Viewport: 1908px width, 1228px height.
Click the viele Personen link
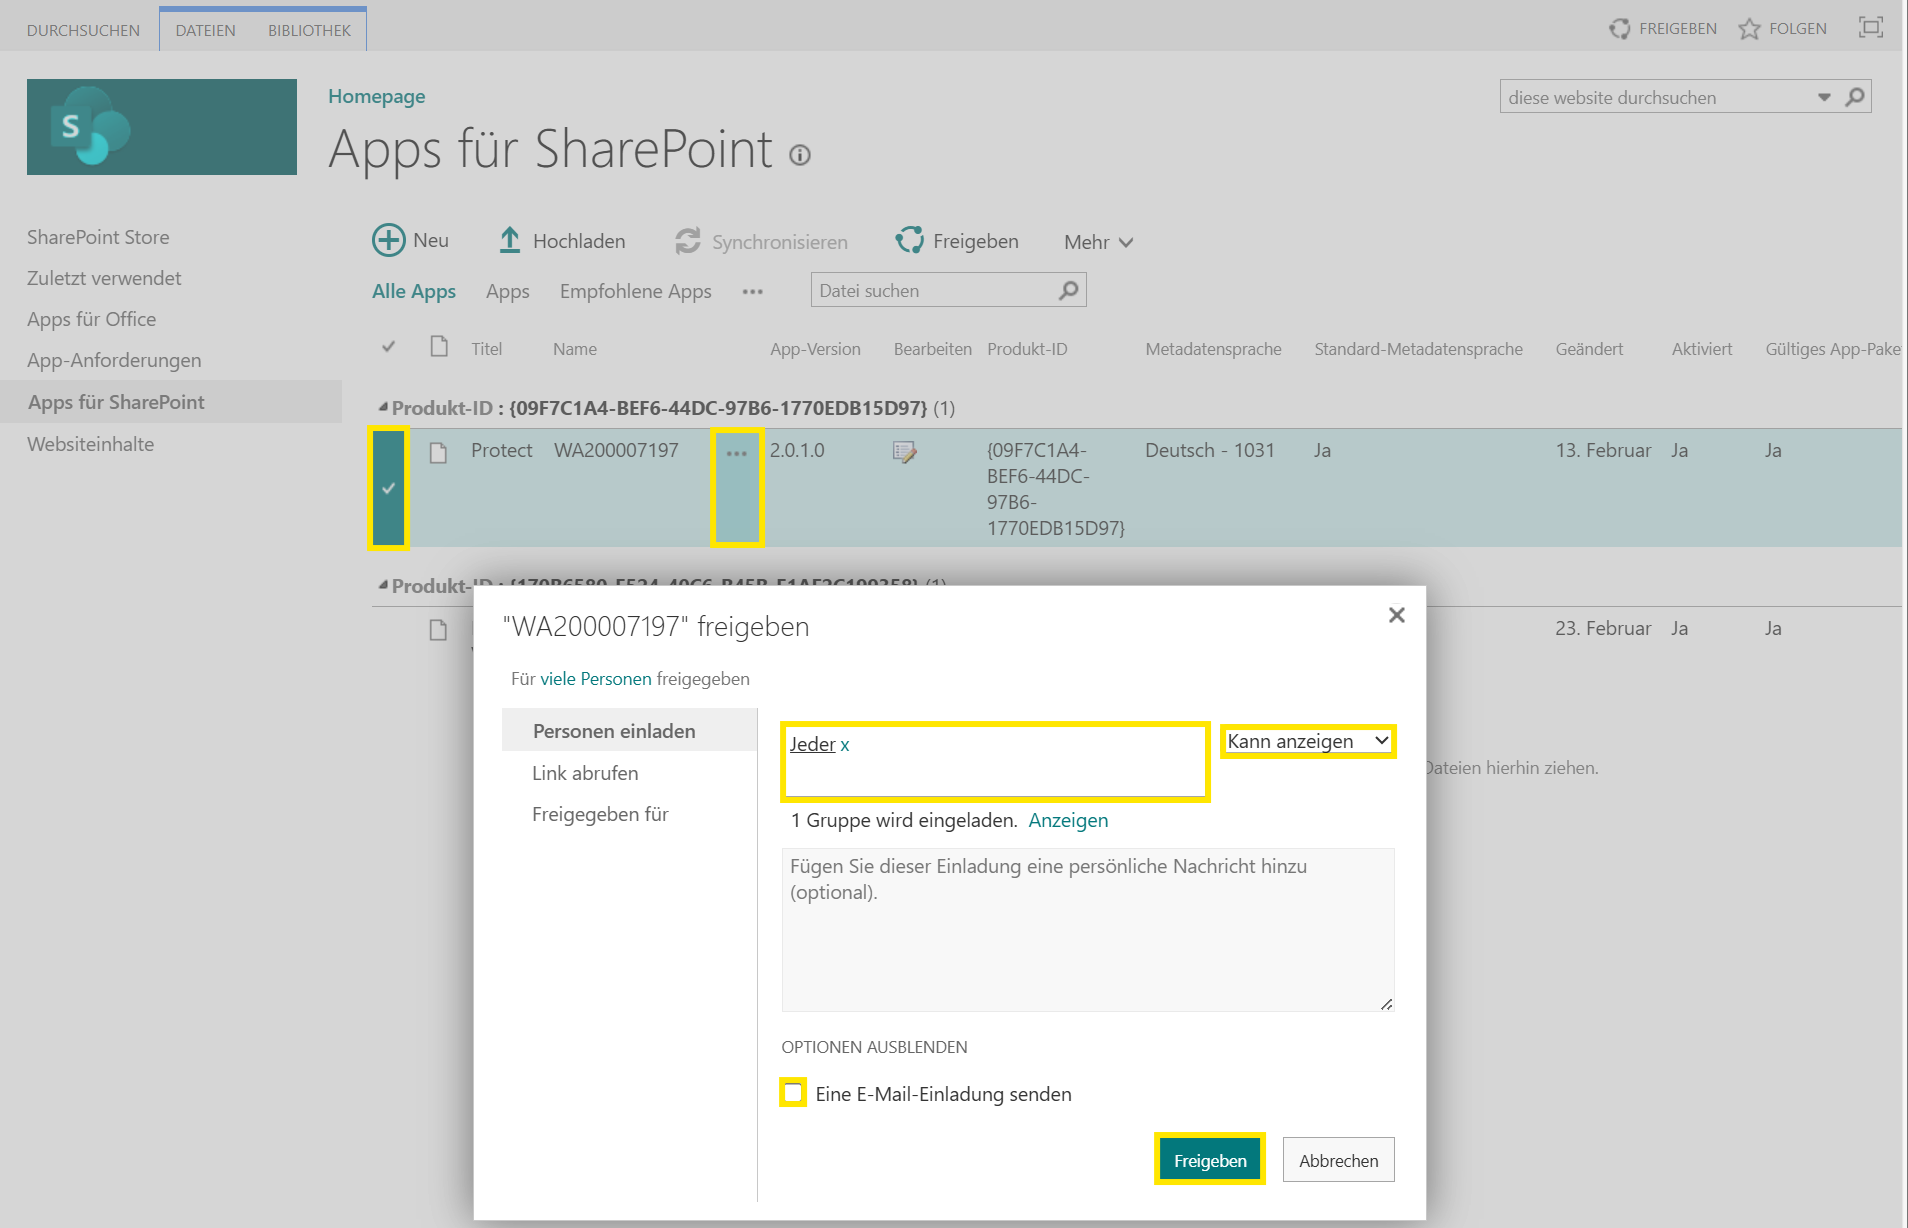pos(596,678)
